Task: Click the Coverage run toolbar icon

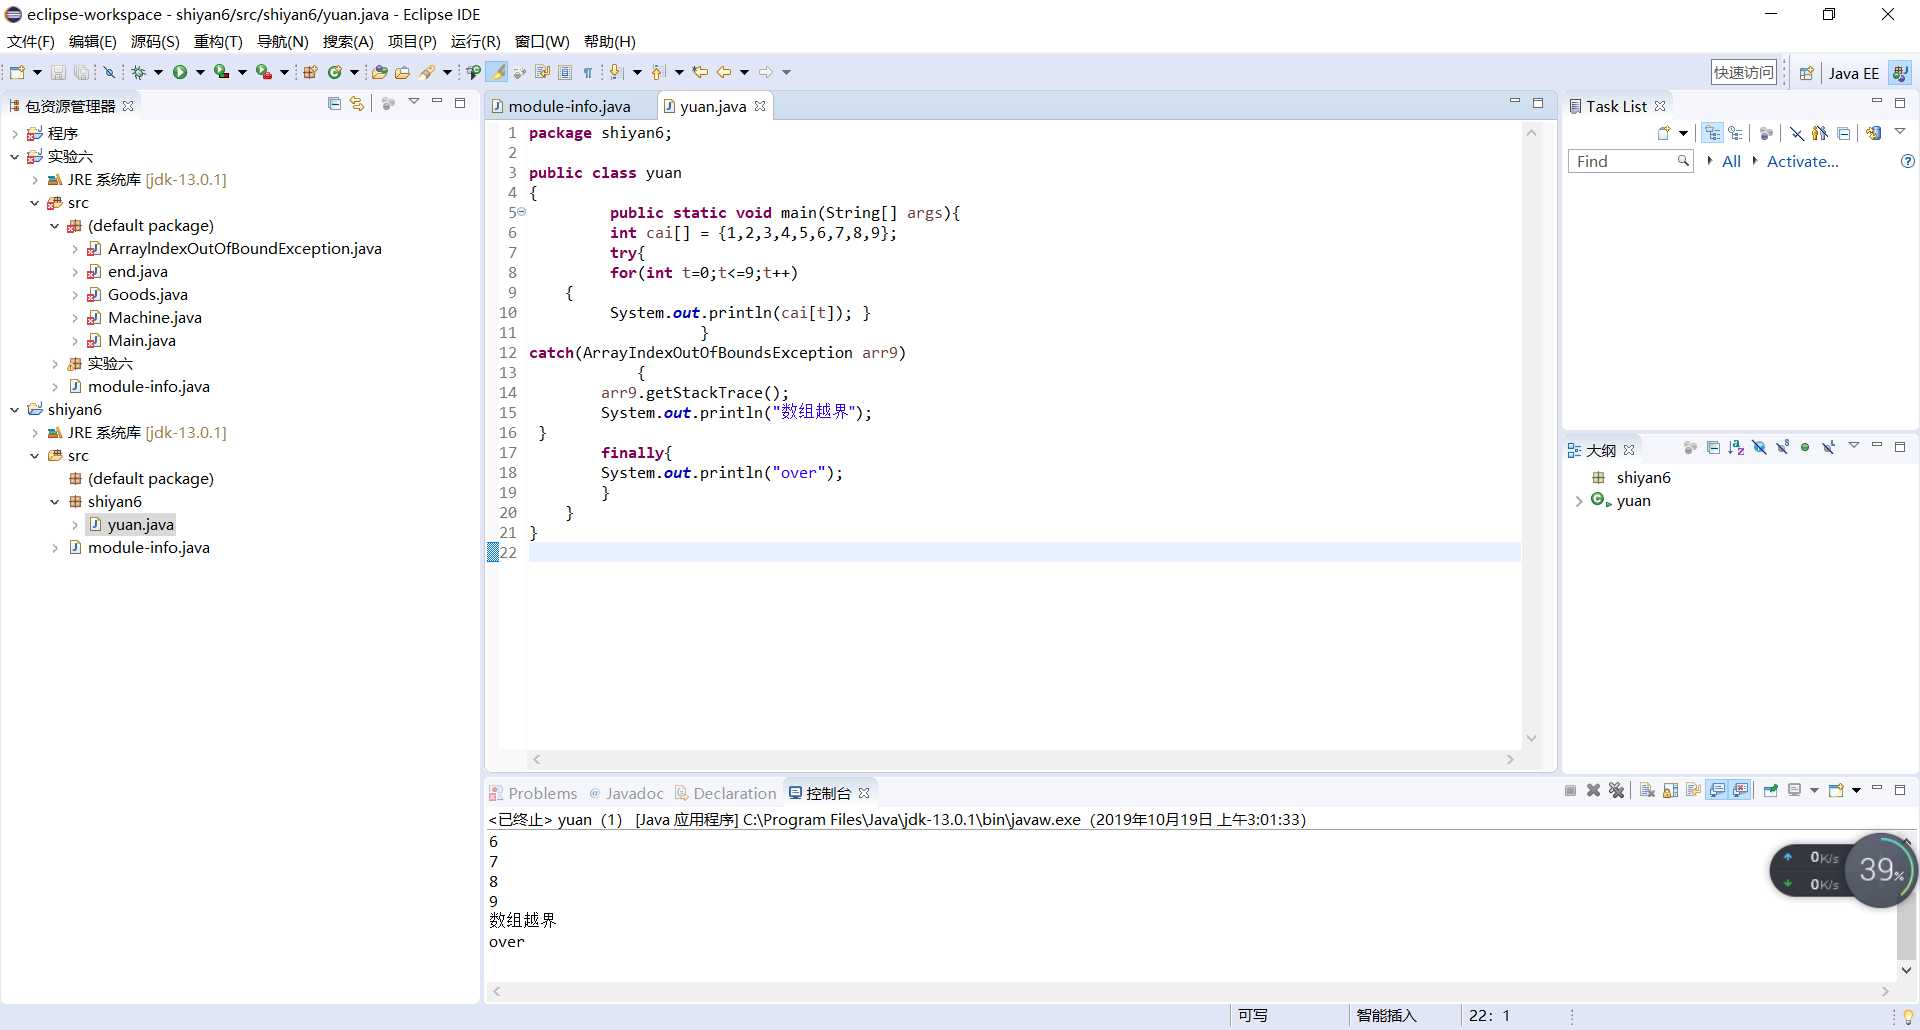Action: (221, 72)
